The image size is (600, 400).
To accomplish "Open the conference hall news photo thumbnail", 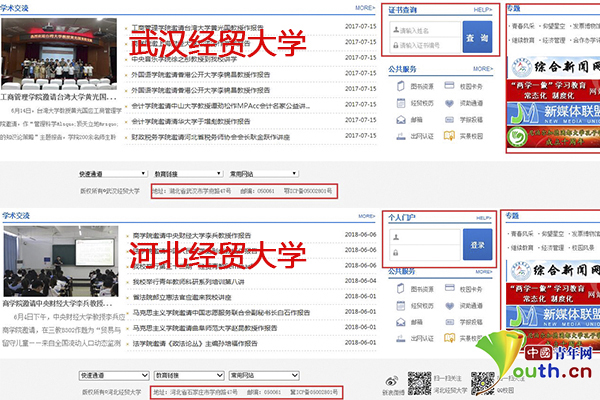I will tap(59, 54).
